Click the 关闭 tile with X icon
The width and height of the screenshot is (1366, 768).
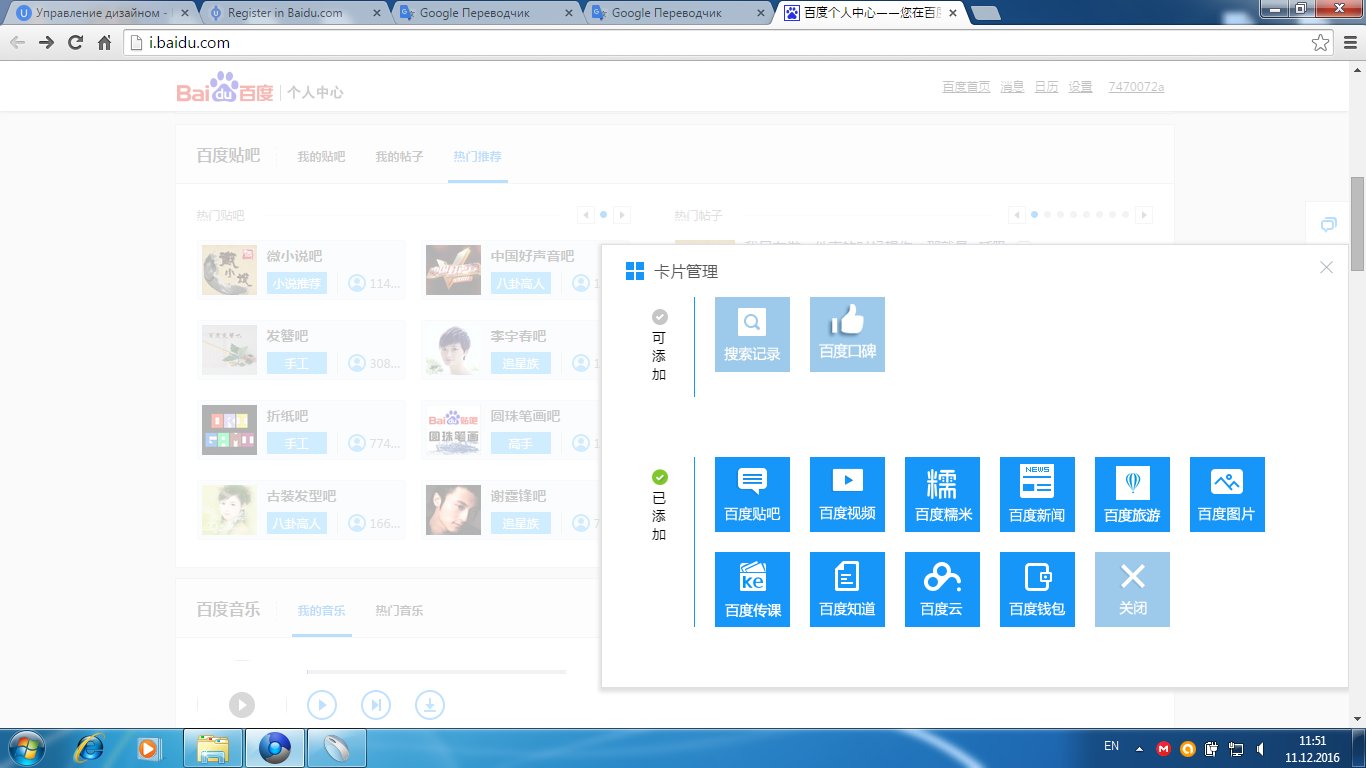coord(1132,589)
